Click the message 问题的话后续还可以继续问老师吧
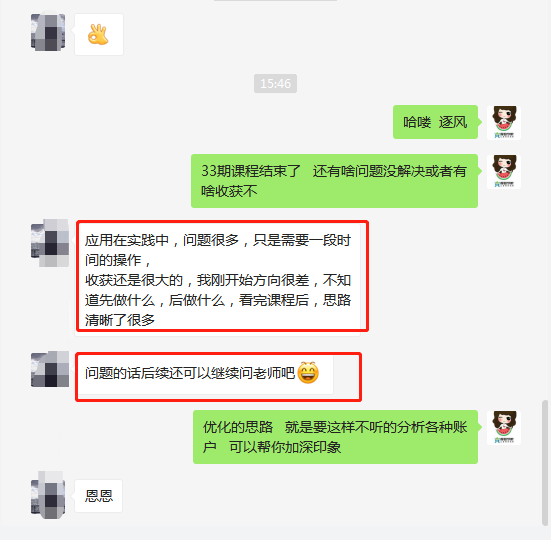Image resolution: width=551 pixels, height=540 pixels. click(204, 373)
